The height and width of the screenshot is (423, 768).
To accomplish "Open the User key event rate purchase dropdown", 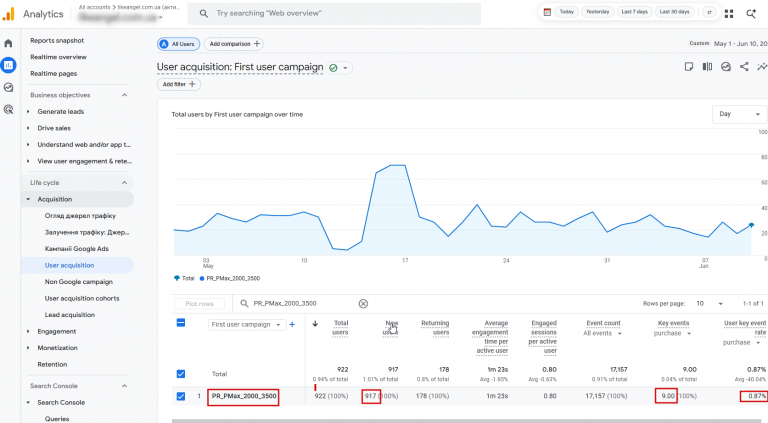I will (x=742, y=343).
